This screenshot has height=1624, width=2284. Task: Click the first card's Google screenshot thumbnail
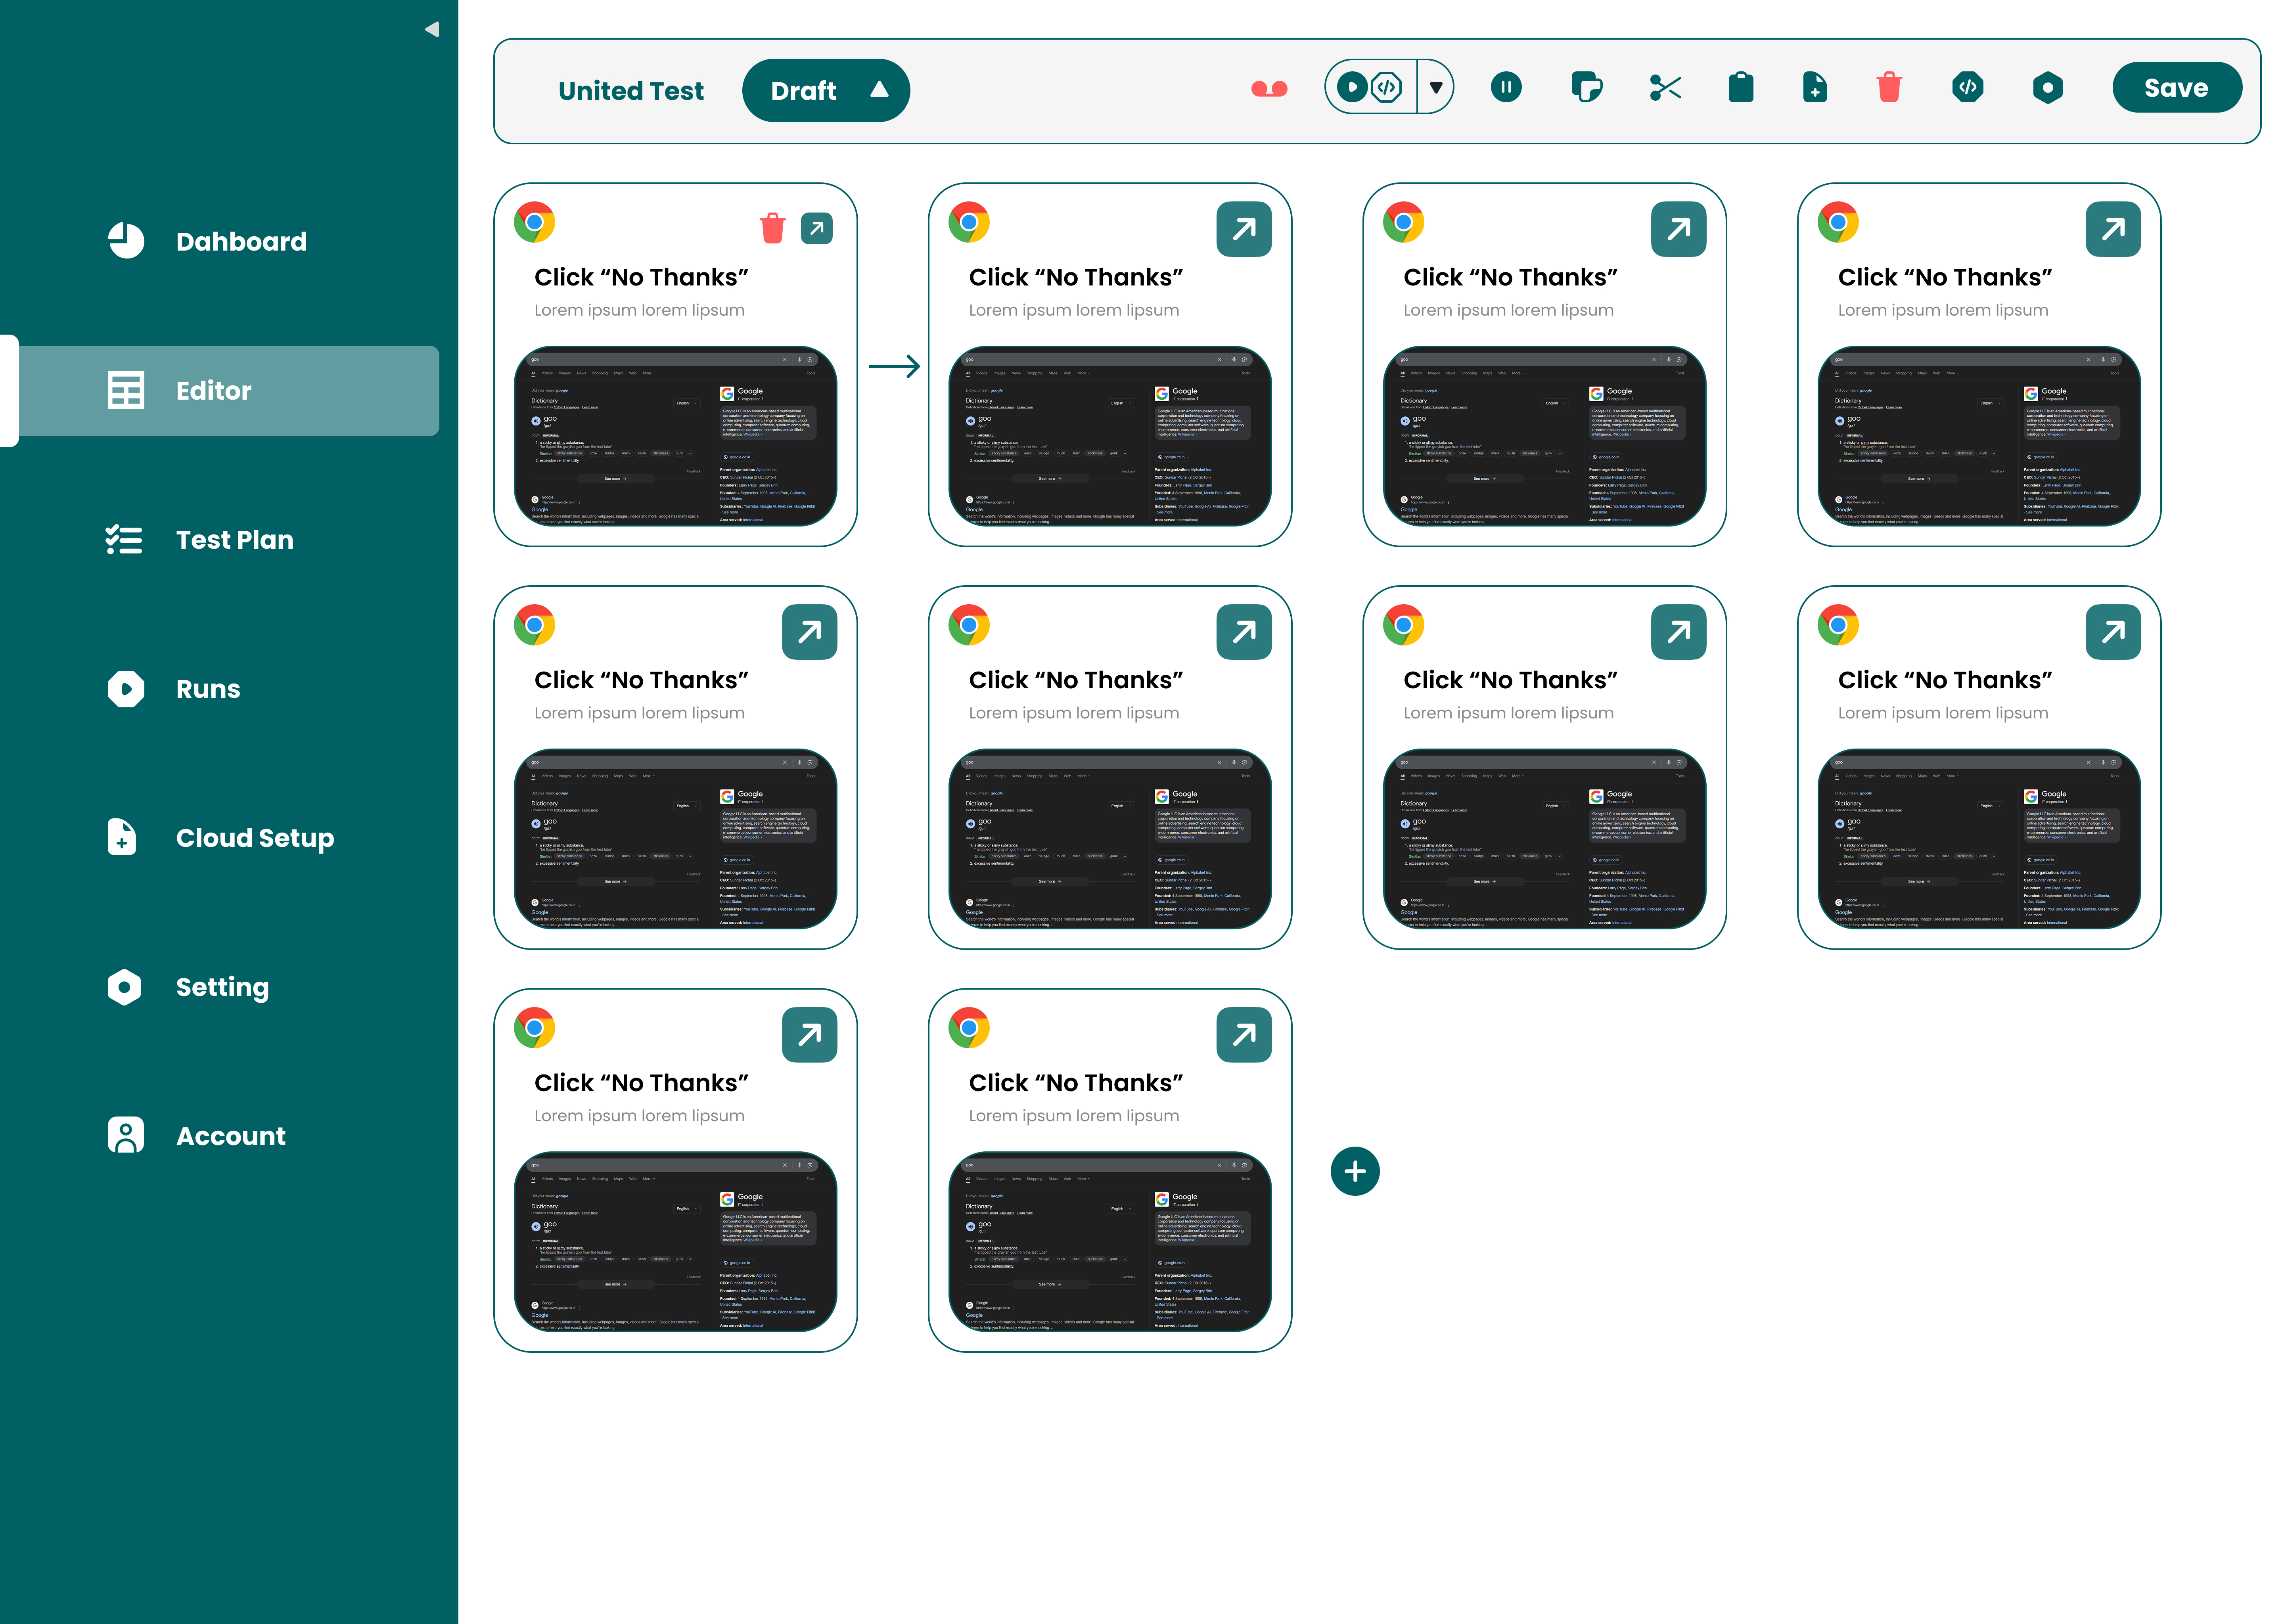click(675, 436)
